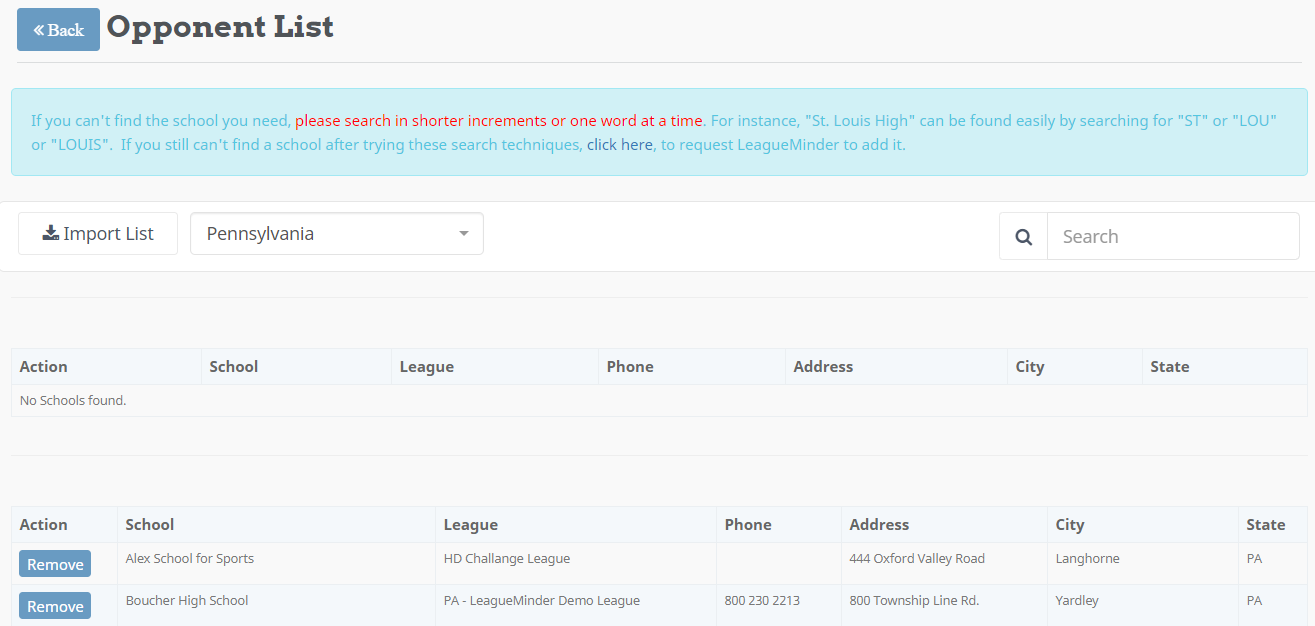Click the Import List download button
This screenshot has width=1315, height=626.
pos(98,234)
